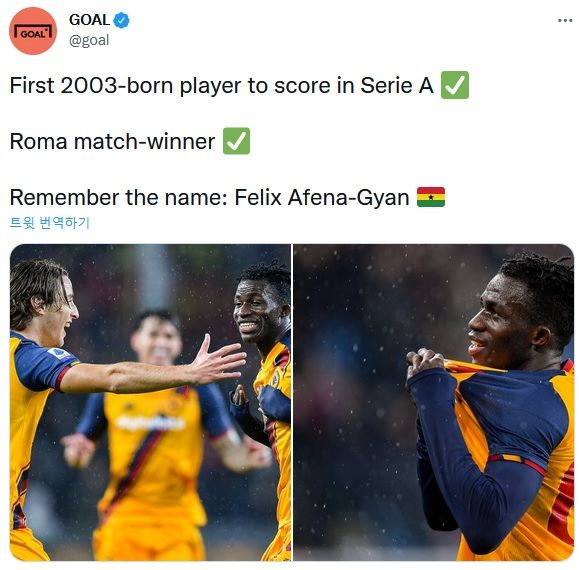The height and width of the screenshot is (570, 579).
Task: Open the left celebration photo
Action: pyautogui.click(x=150, y=402)
